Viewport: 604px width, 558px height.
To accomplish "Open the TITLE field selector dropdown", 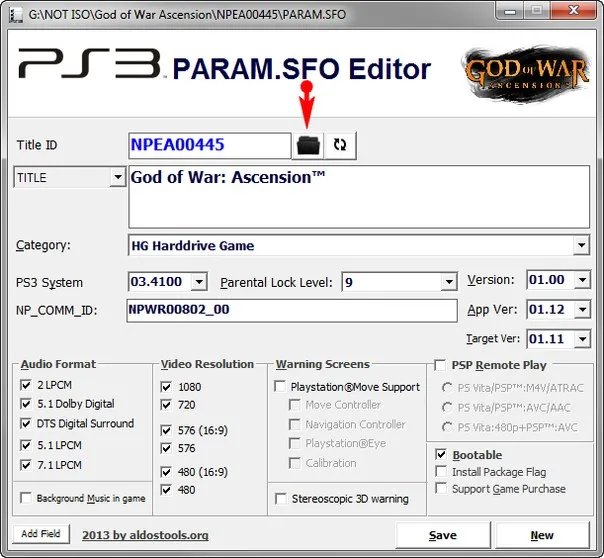I will point(117,177).
